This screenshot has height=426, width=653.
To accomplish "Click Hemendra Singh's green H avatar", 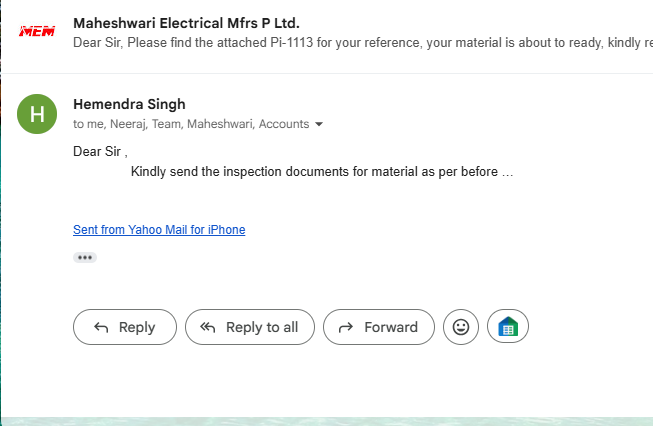I will pos(38,113).
